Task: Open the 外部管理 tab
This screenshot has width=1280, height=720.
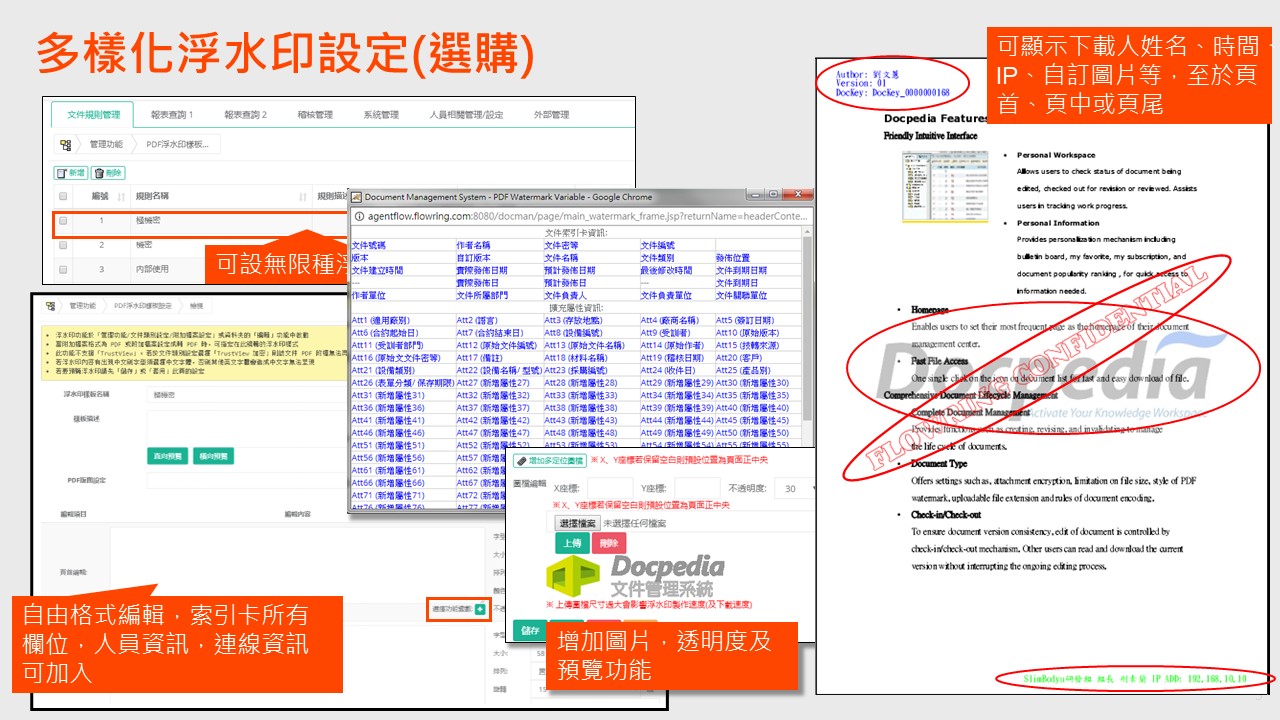Action: 551,115
